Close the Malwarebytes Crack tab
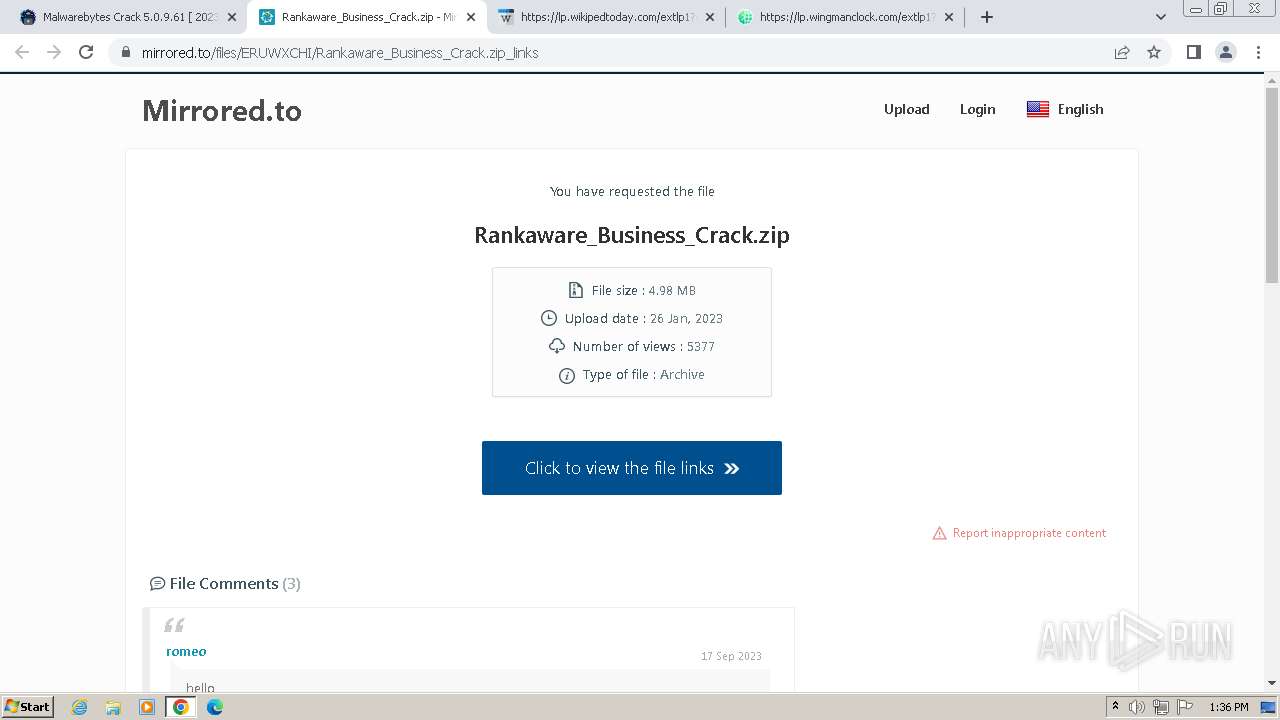1280x720 pixels. [232, 17]
